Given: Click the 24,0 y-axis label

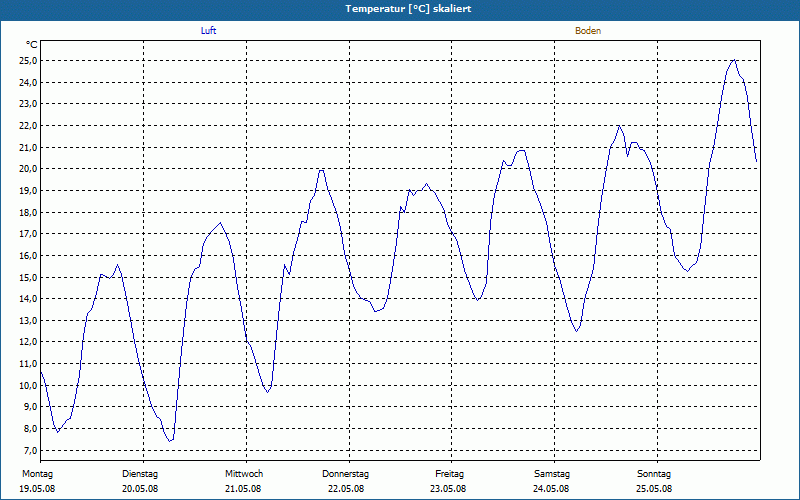Looking at the screenshot, I should [x=28, y=83].
